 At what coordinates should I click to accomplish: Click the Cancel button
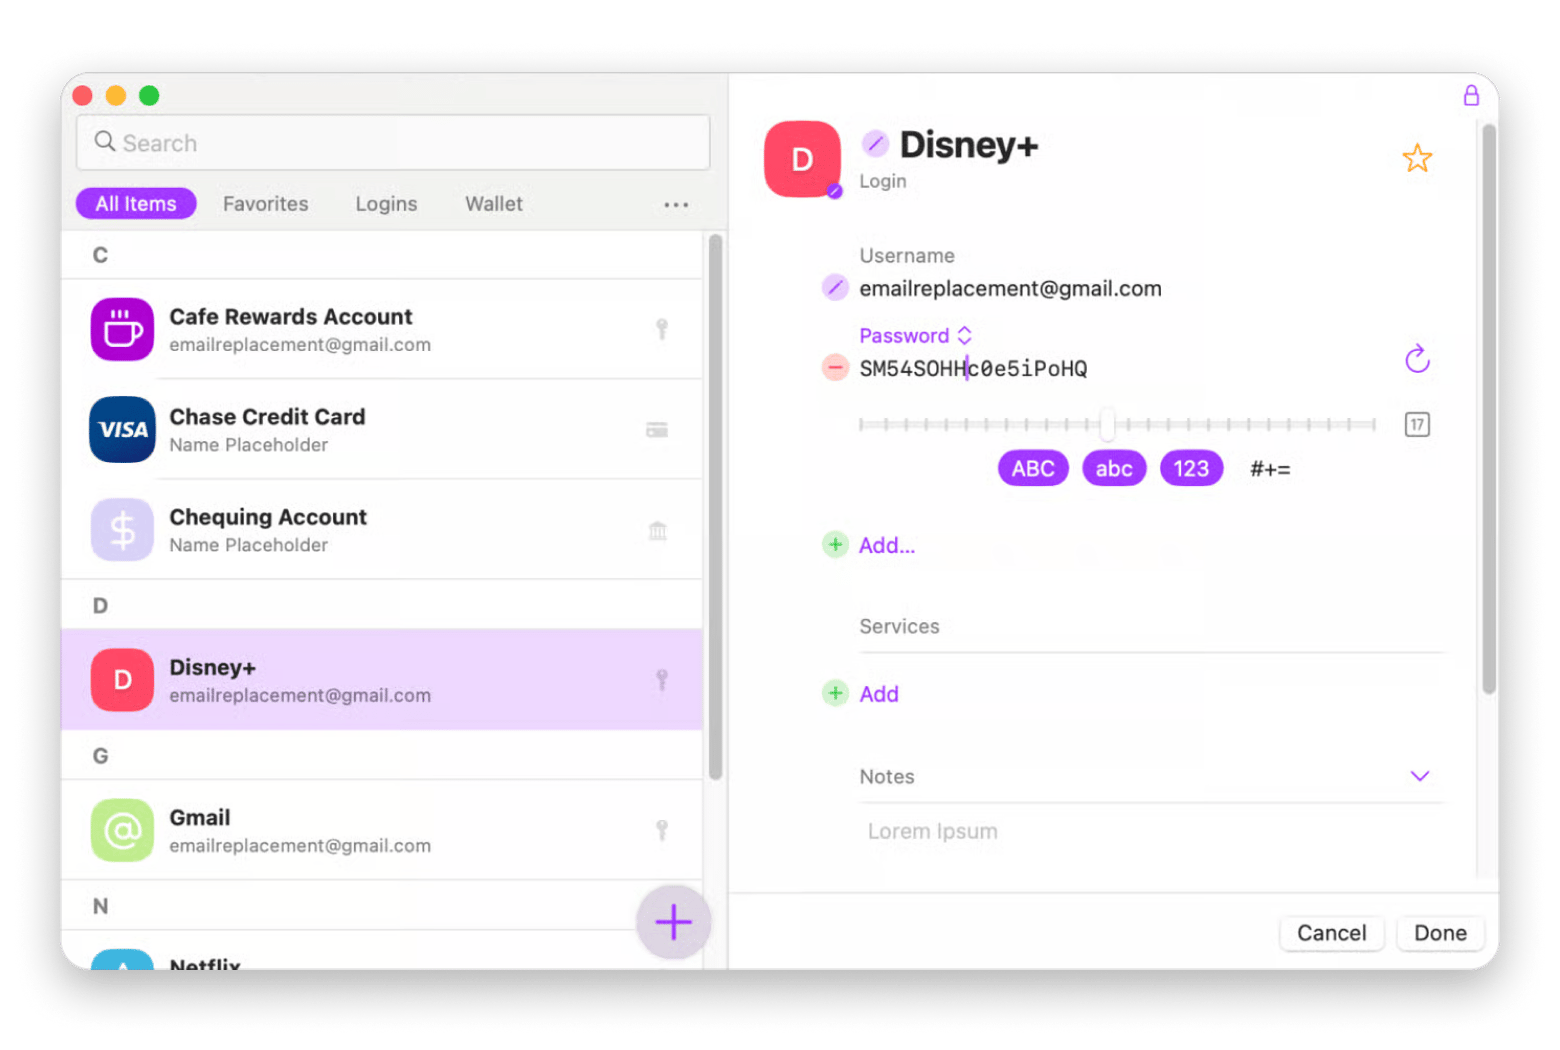[1331, 933]
